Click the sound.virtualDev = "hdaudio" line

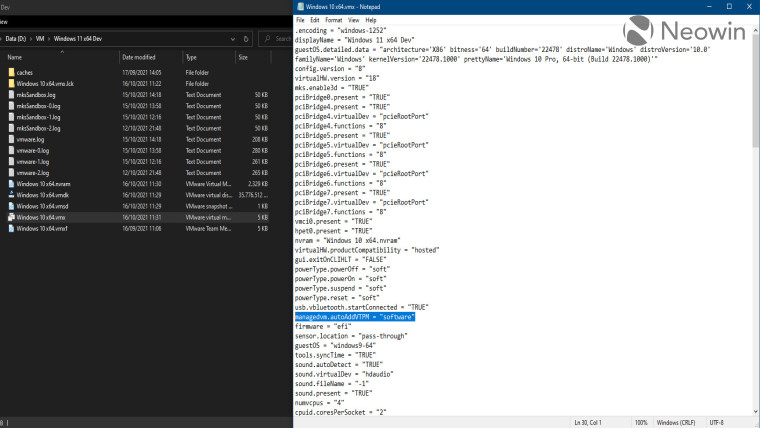click(344, 374)
